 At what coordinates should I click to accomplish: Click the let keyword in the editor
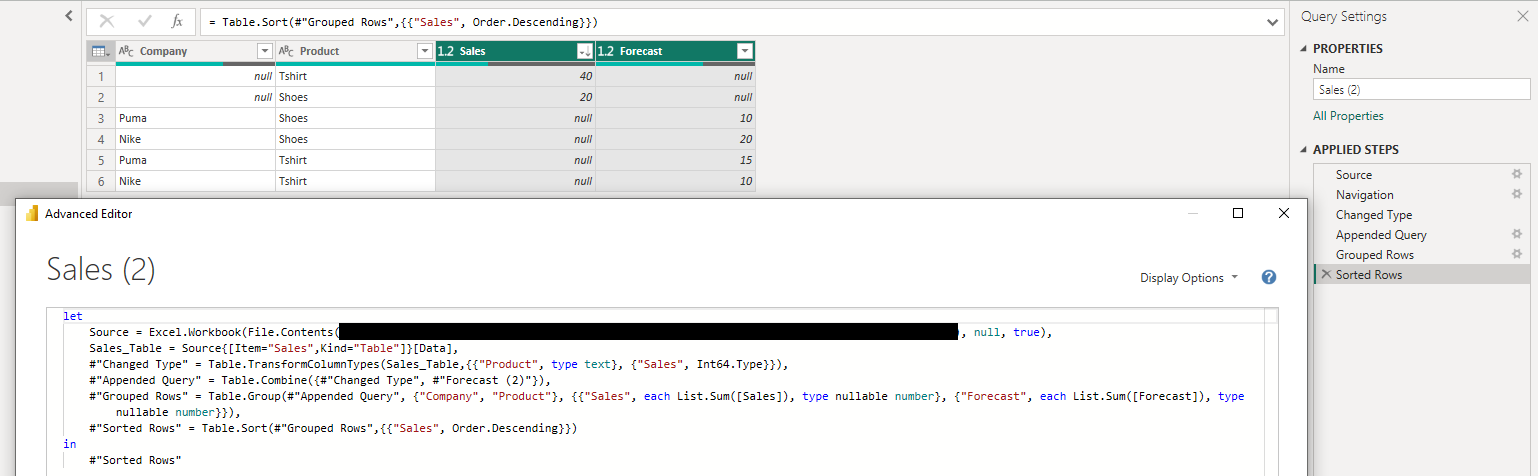click(x=72, y=316)
